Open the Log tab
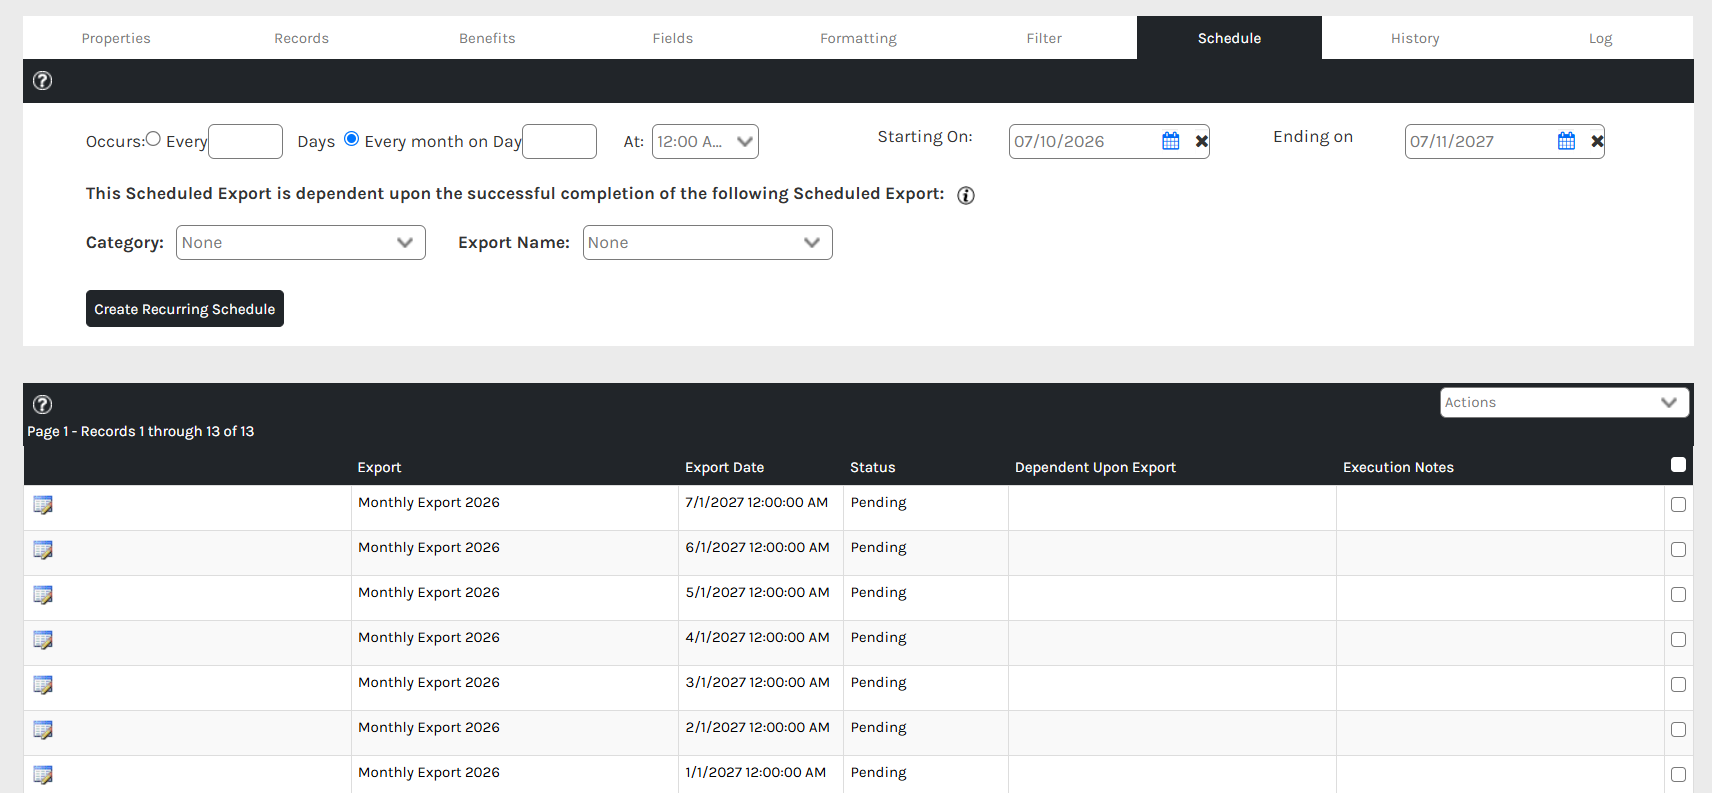1712x793 pixels. point(1600,38)
